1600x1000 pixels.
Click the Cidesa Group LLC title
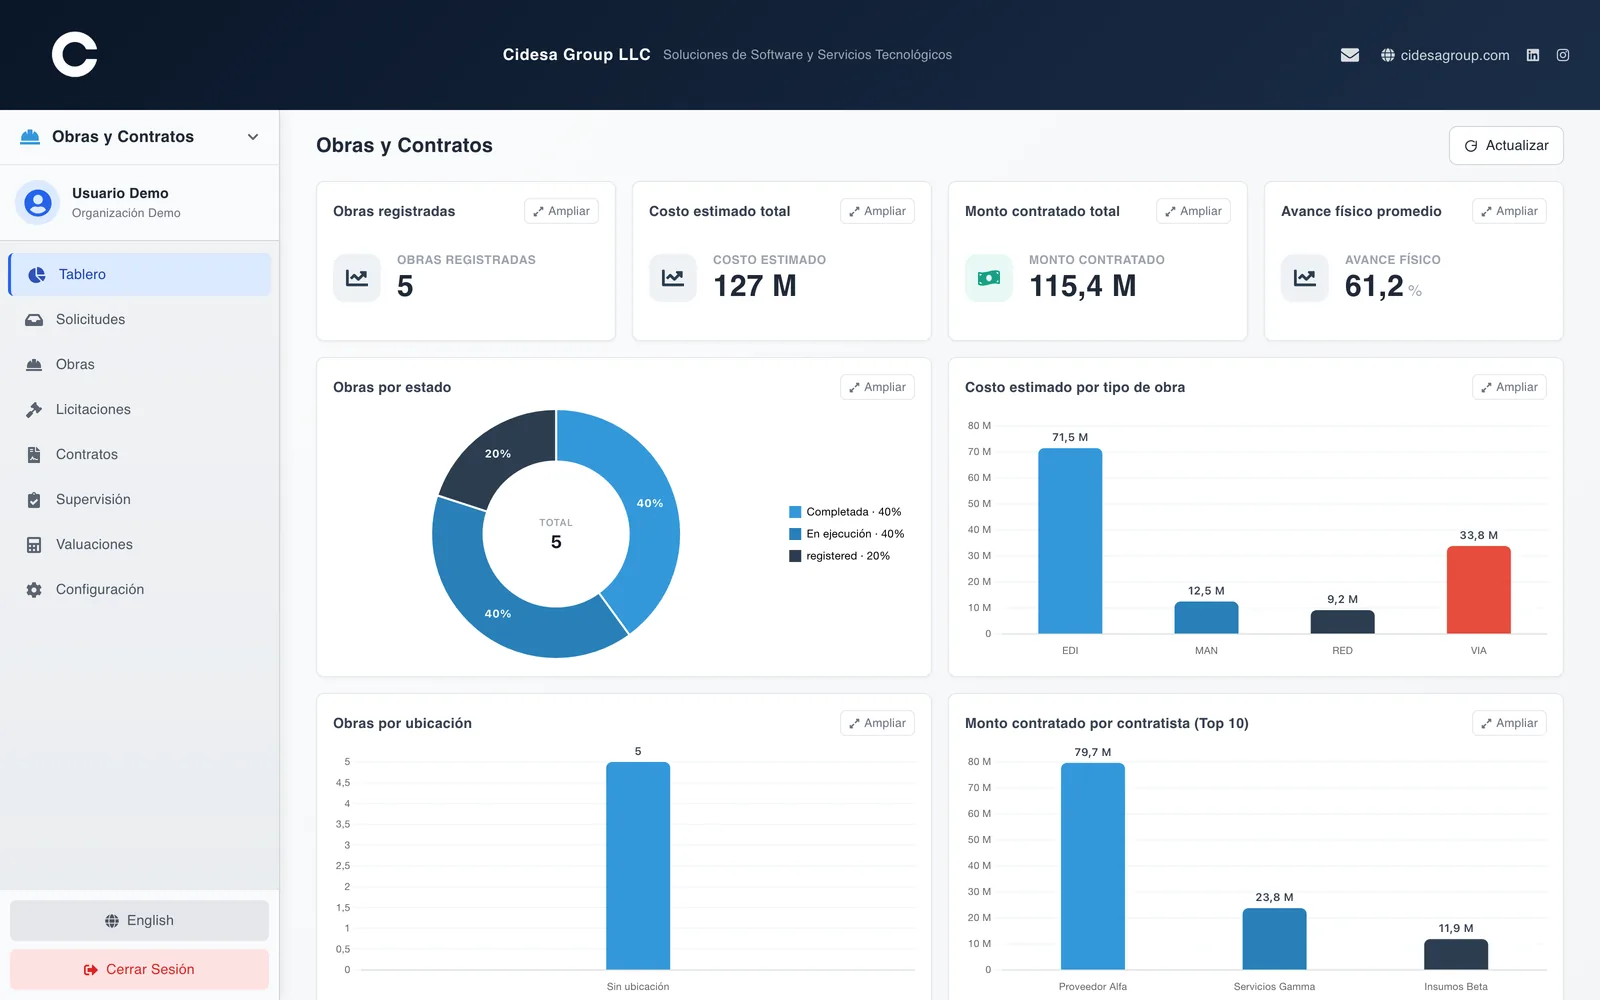[x=576, y=55]
